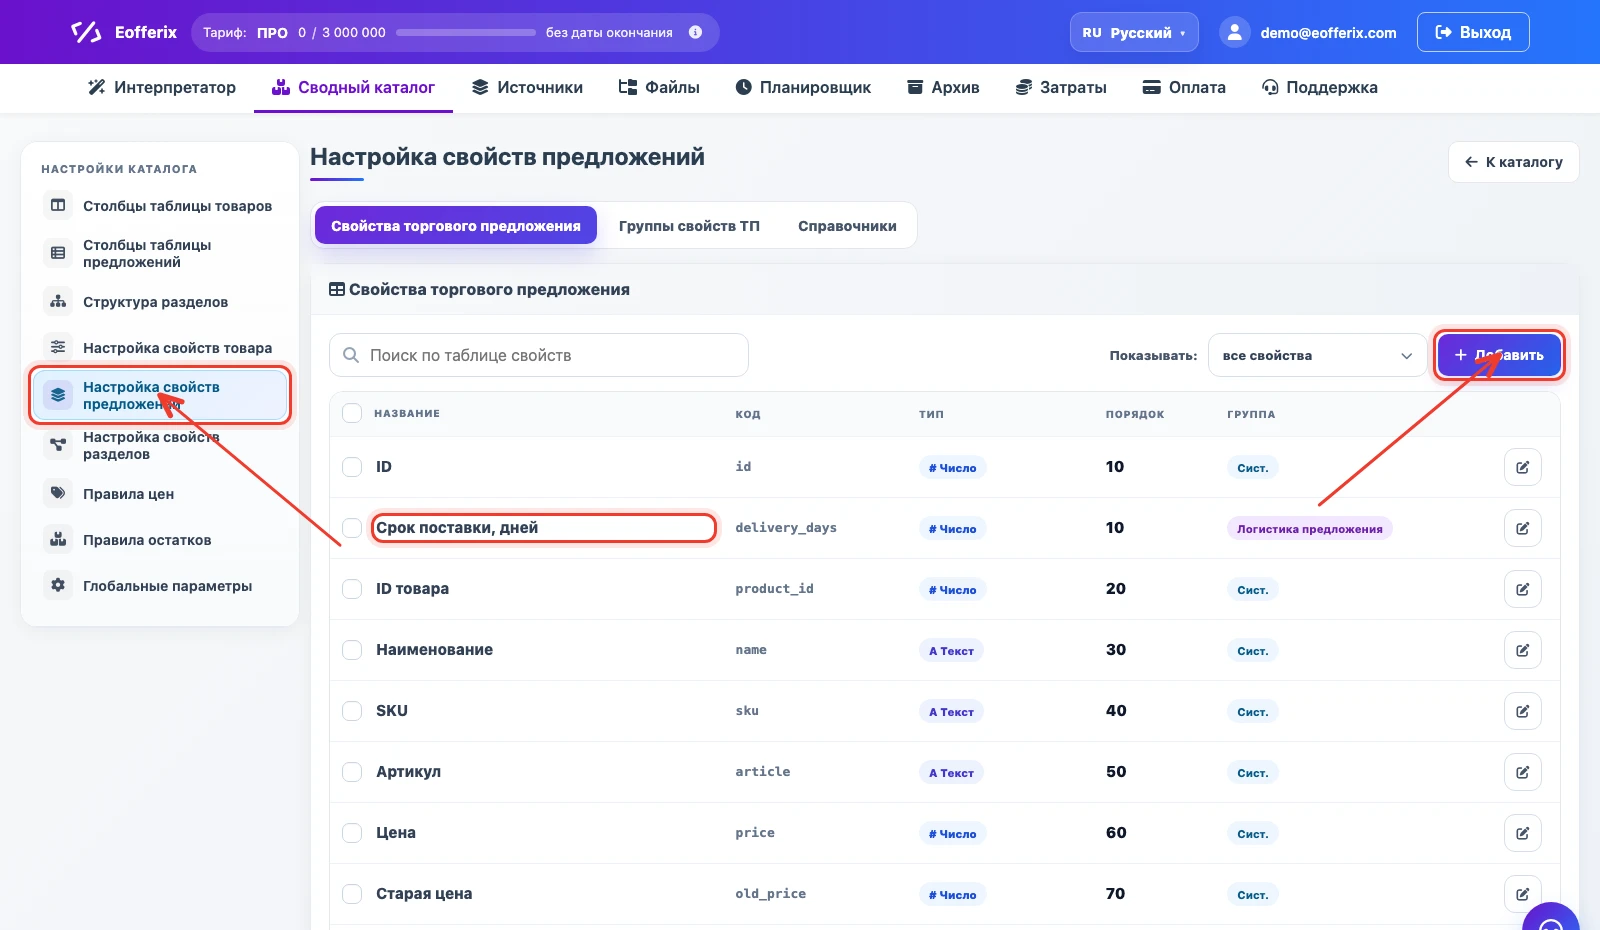Image resolution: width=1600 pixels, height=930 pixels.
Task: Select Свойства торгового предложения tab
Action: (456, 226)
